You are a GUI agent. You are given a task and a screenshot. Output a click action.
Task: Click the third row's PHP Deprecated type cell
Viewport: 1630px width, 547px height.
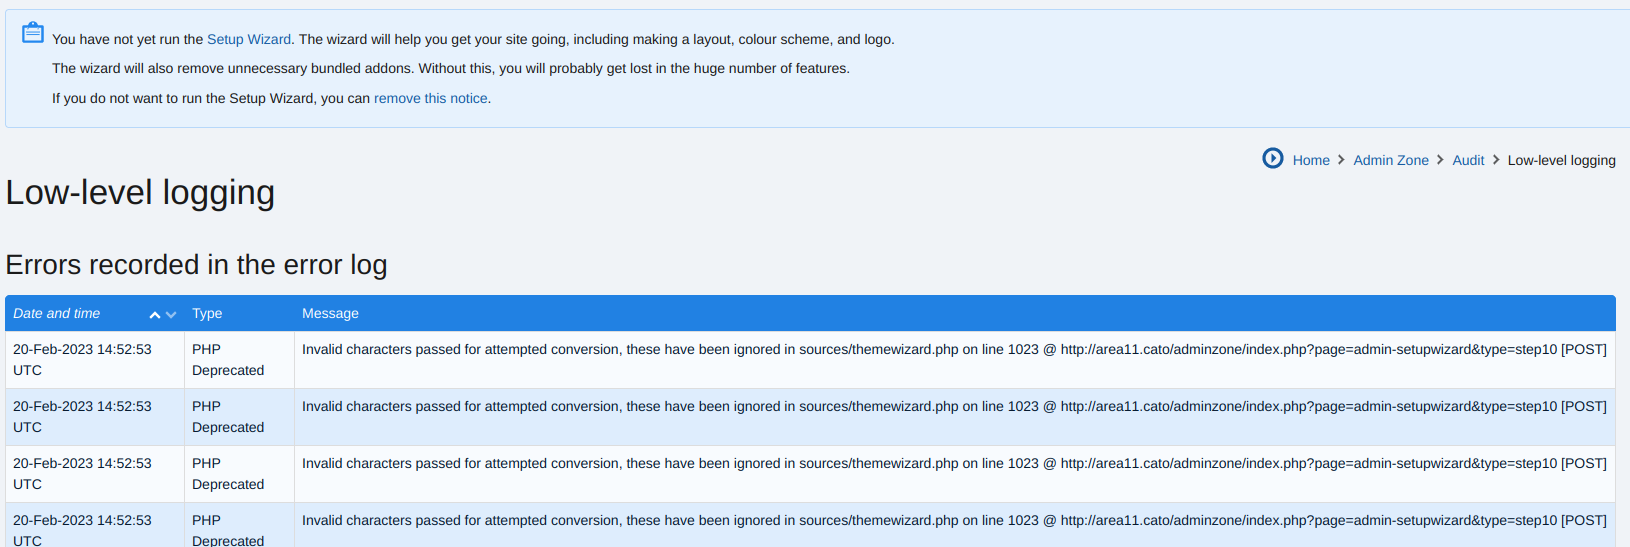pyautogui.click(x=228, y=473)
